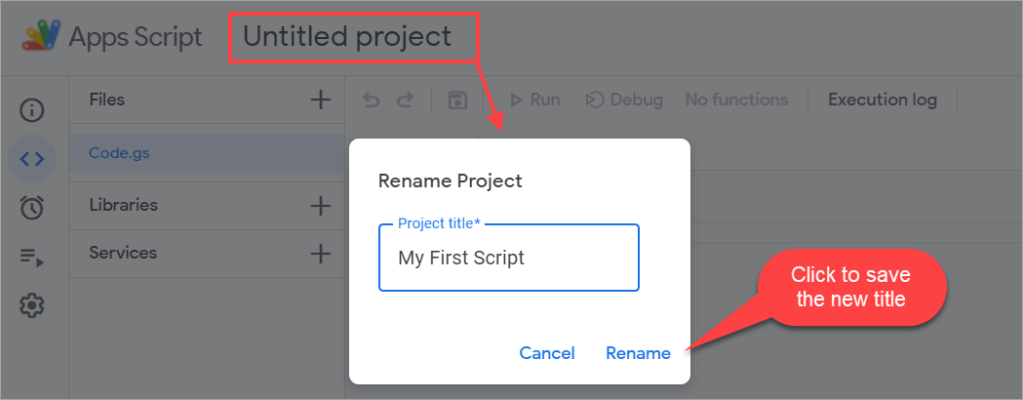The width and height of the screenshot is (1023, 400).
Task: Open Executions list icon in sidebar
Action: point(32,258)
